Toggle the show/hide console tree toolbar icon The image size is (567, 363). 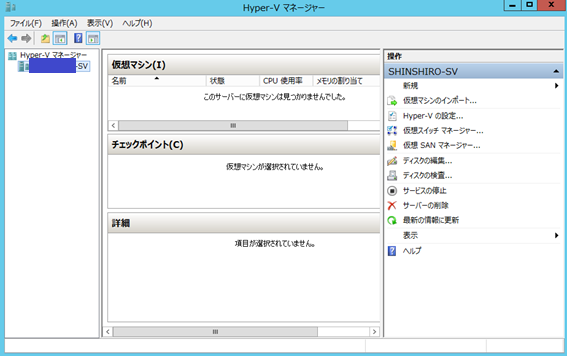click(x=60, y=38)
